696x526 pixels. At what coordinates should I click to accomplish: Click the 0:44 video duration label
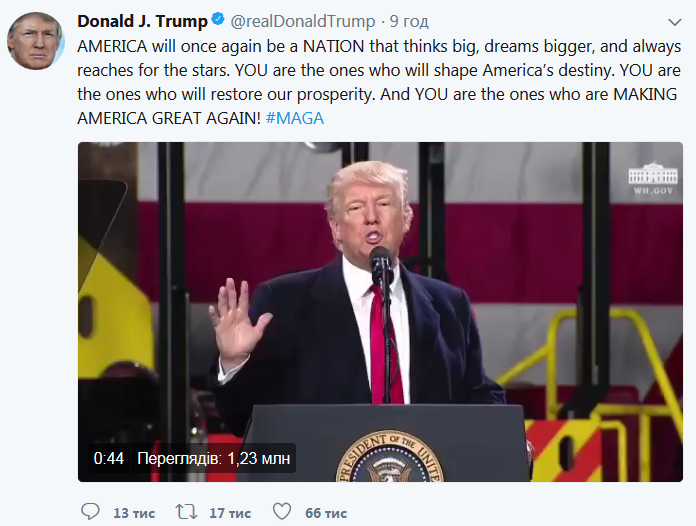pyautogui.click(x=109, y=458)
